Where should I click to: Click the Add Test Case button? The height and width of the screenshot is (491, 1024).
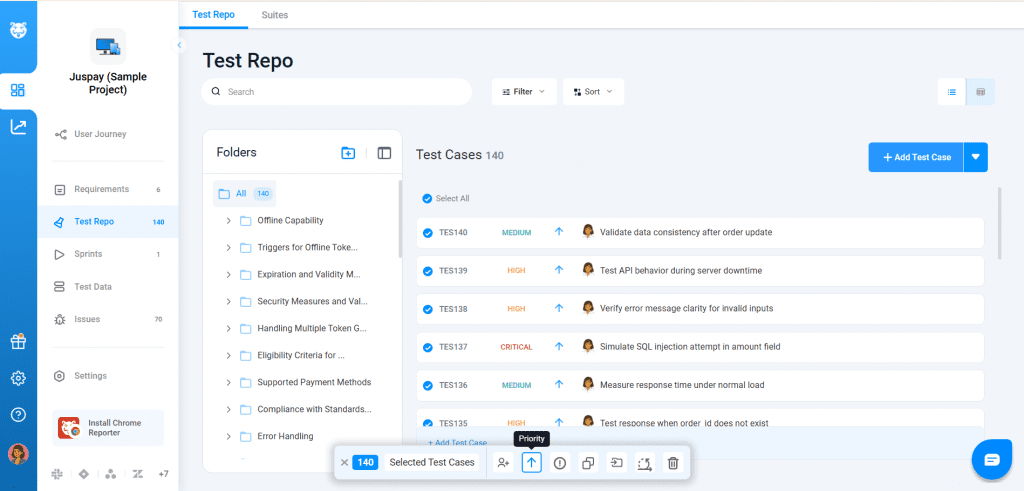[916, 158]
